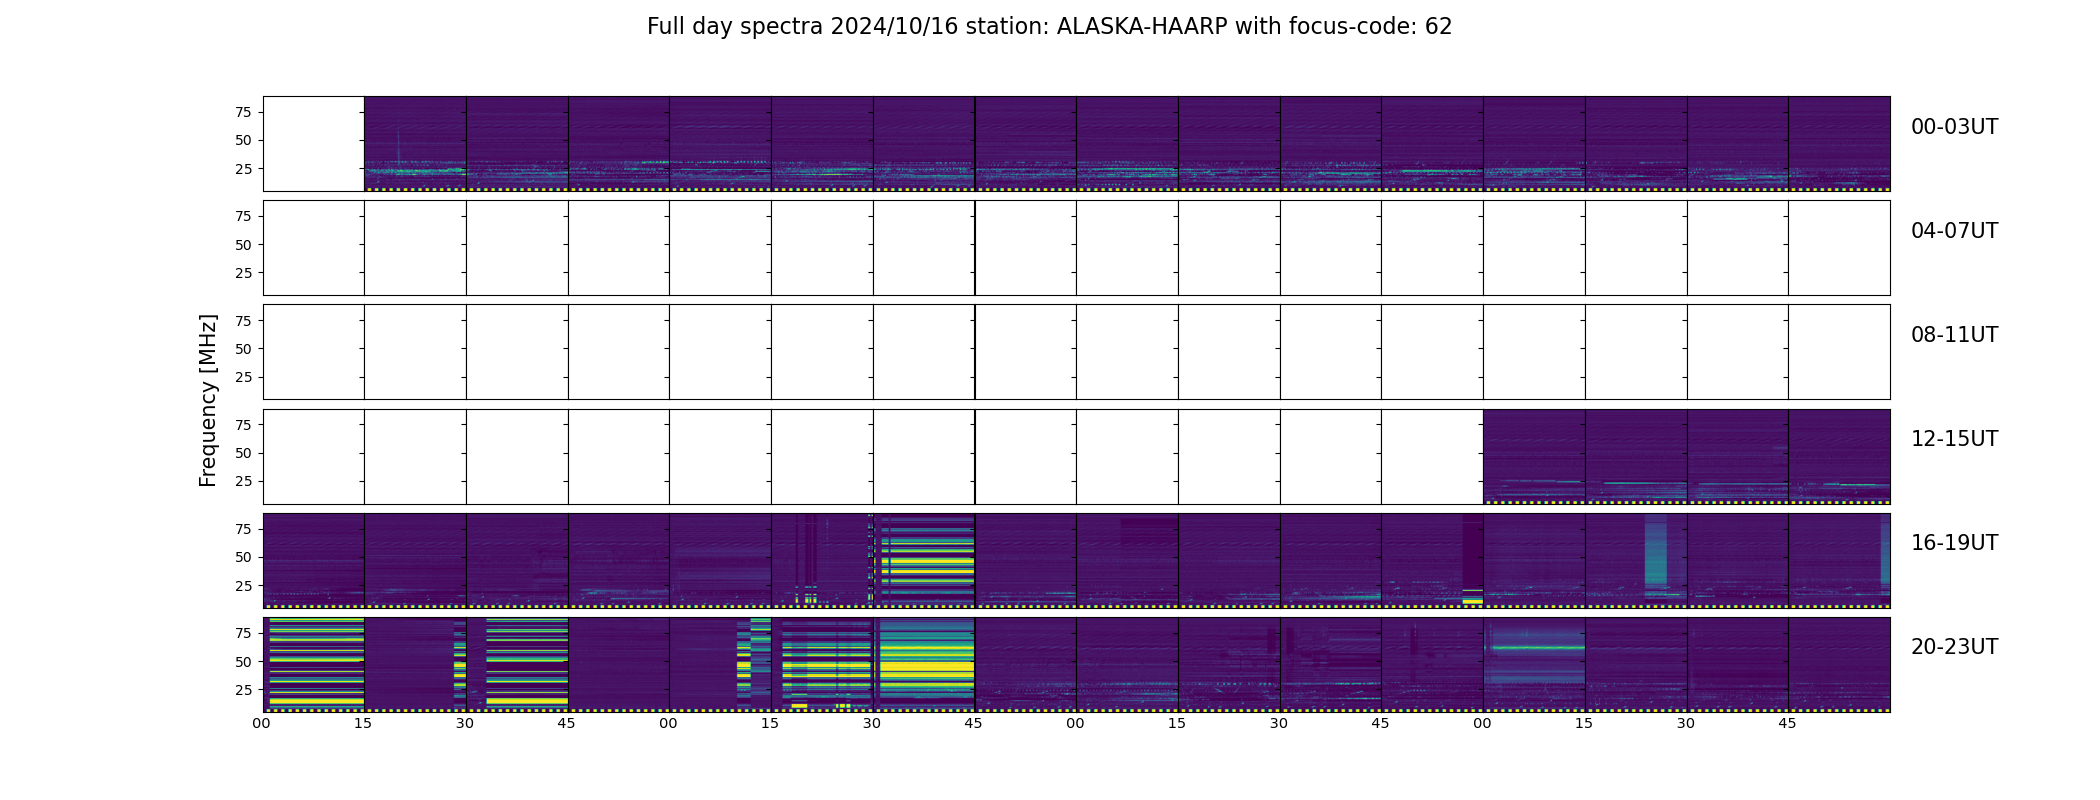Click the 25 tick label of the 00-03UT row
Viewport: 2100px width, 800px height.
click(243, 169)
